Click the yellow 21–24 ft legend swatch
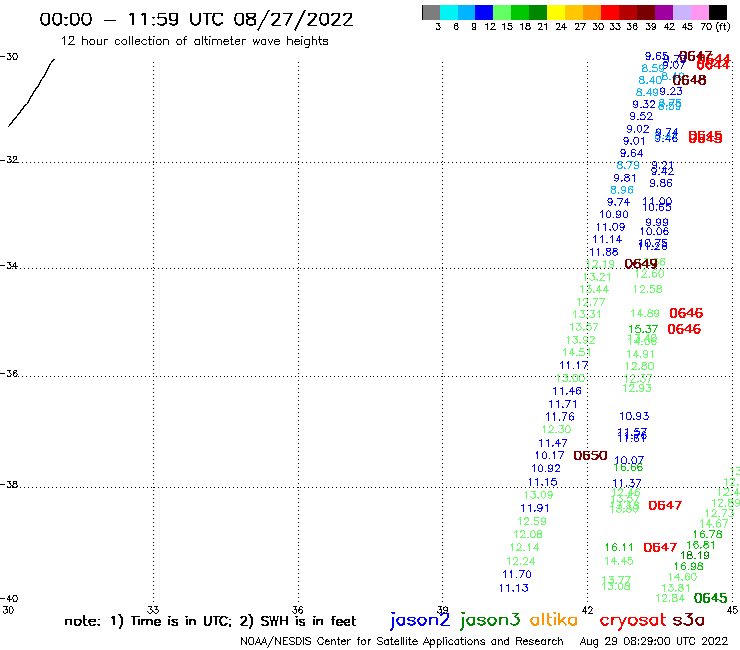This screenshot has height=650, width=740. (556, 12)
